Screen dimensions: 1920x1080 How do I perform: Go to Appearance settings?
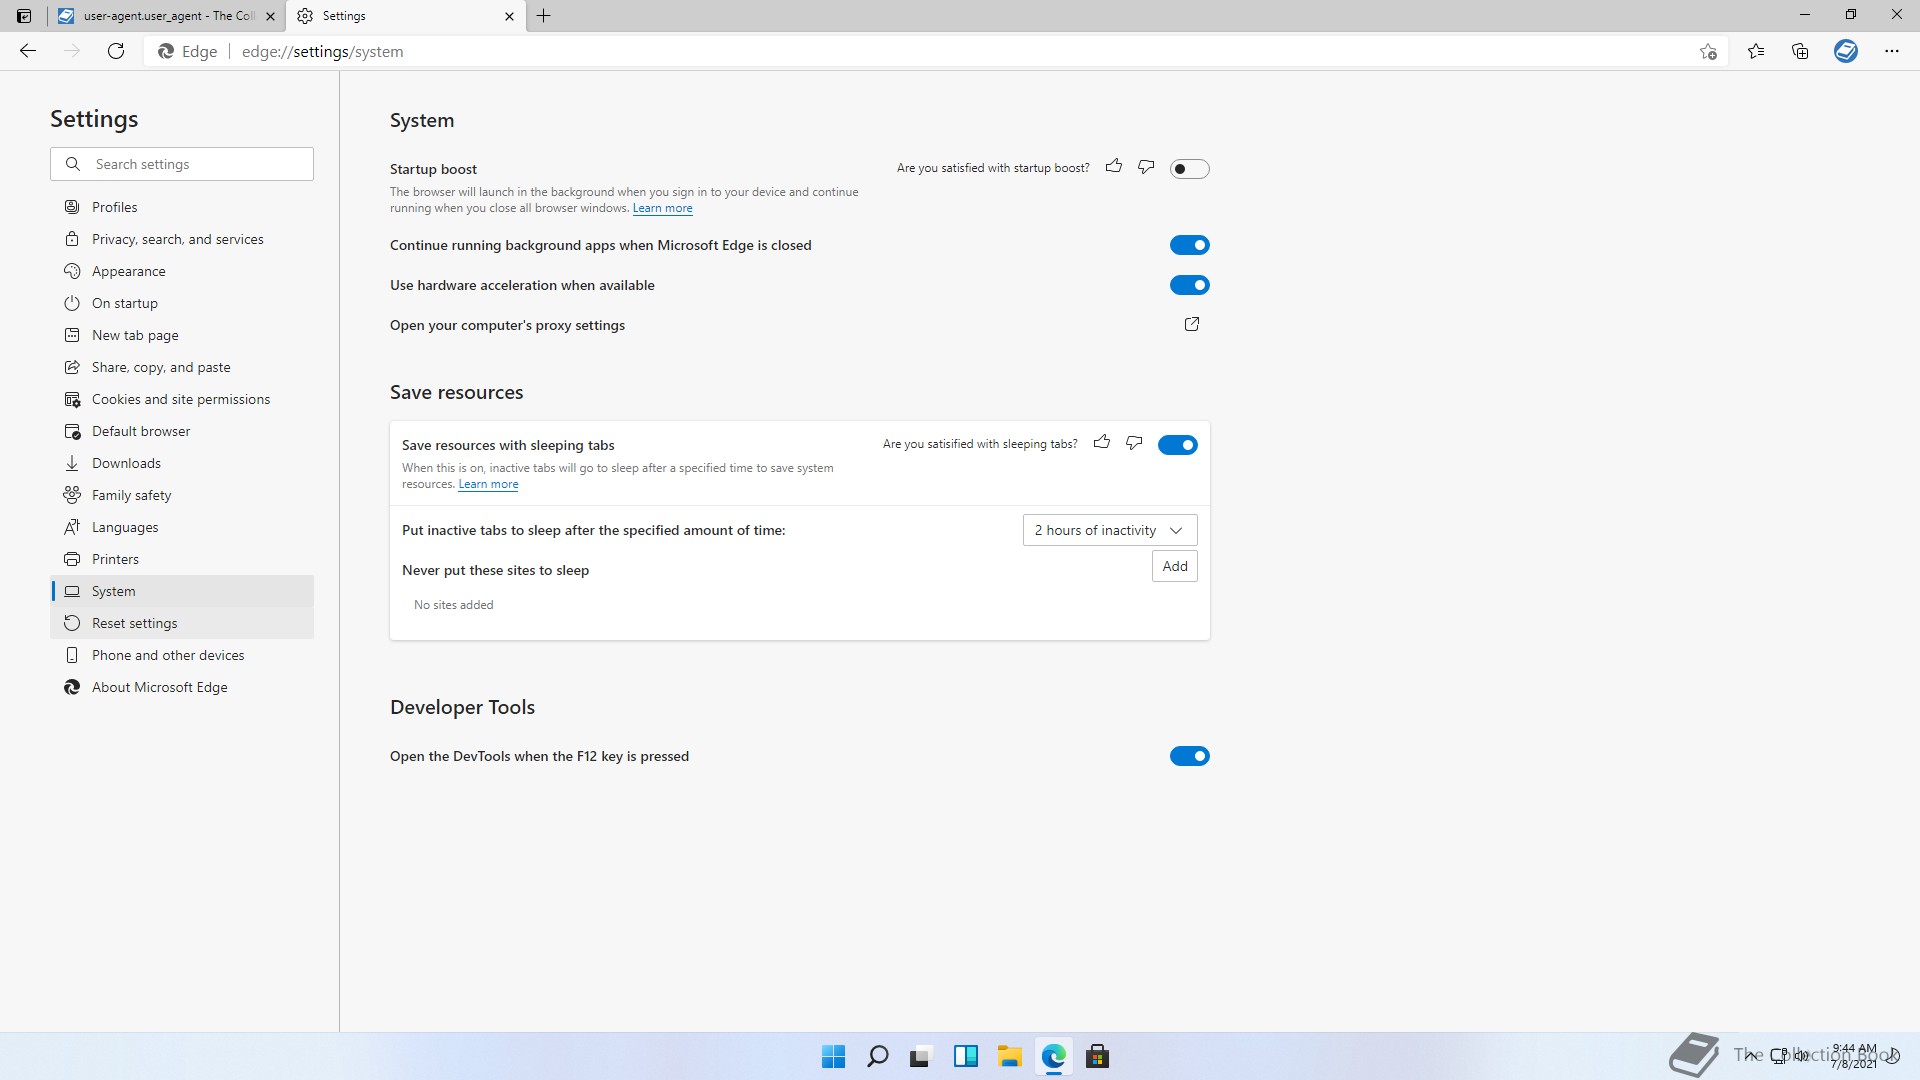click(x=182, y=271)
